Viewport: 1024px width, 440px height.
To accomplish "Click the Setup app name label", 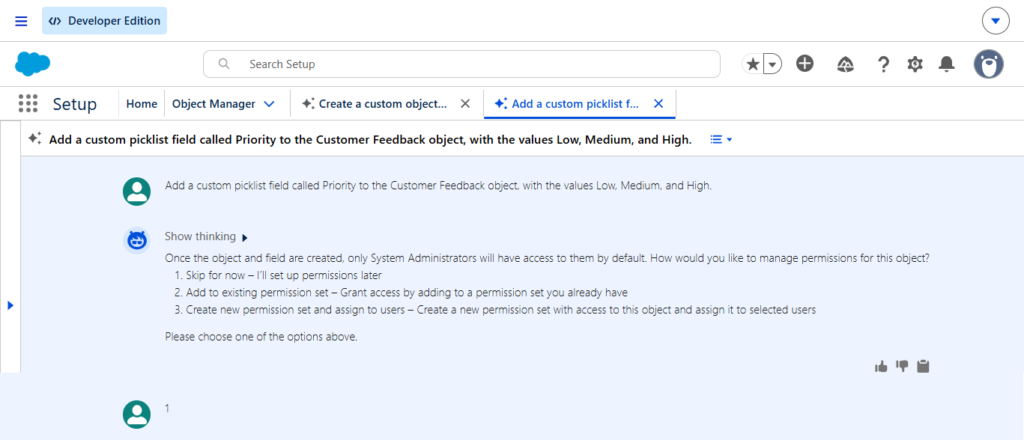I will coord(75,104).
